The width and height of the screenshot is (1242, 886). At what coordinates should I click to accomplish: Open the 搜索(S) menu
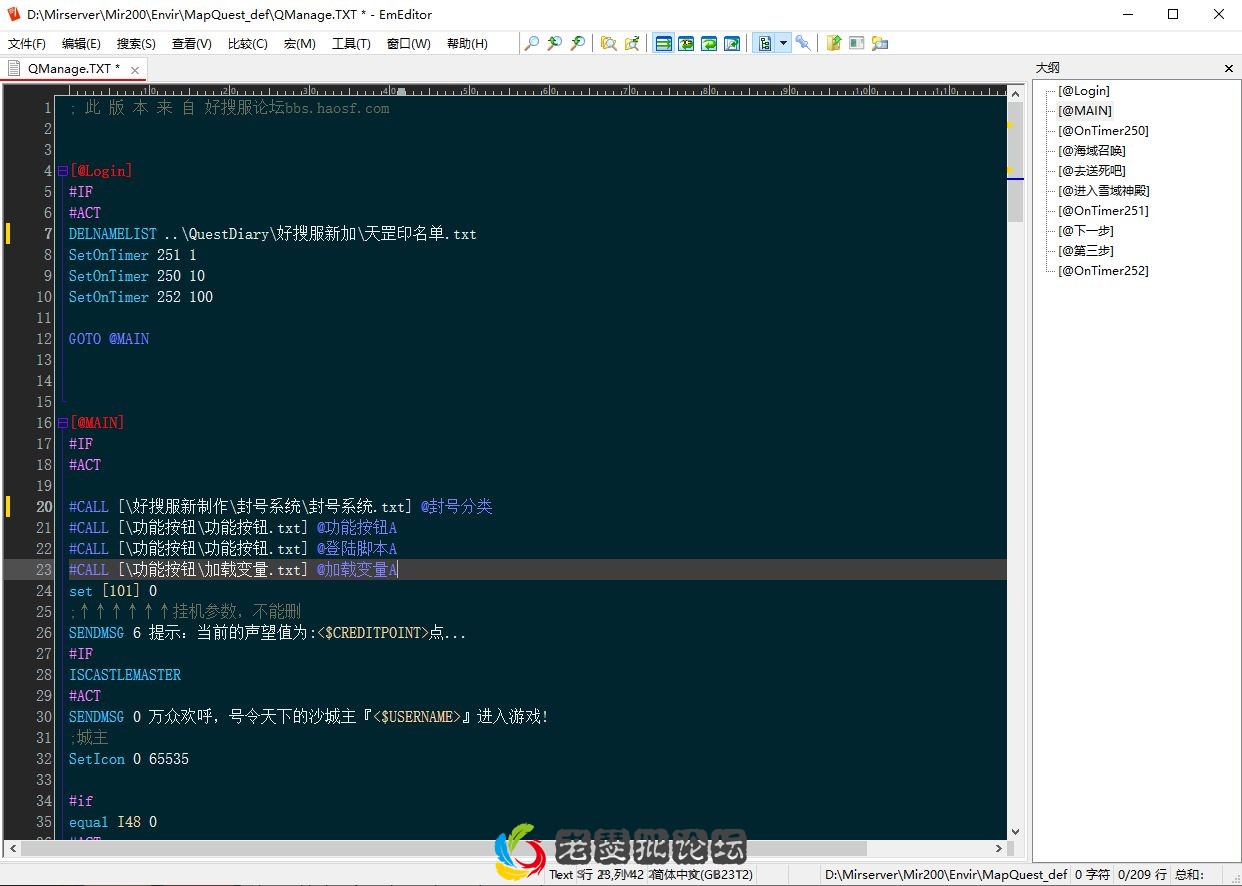point(136,44)
